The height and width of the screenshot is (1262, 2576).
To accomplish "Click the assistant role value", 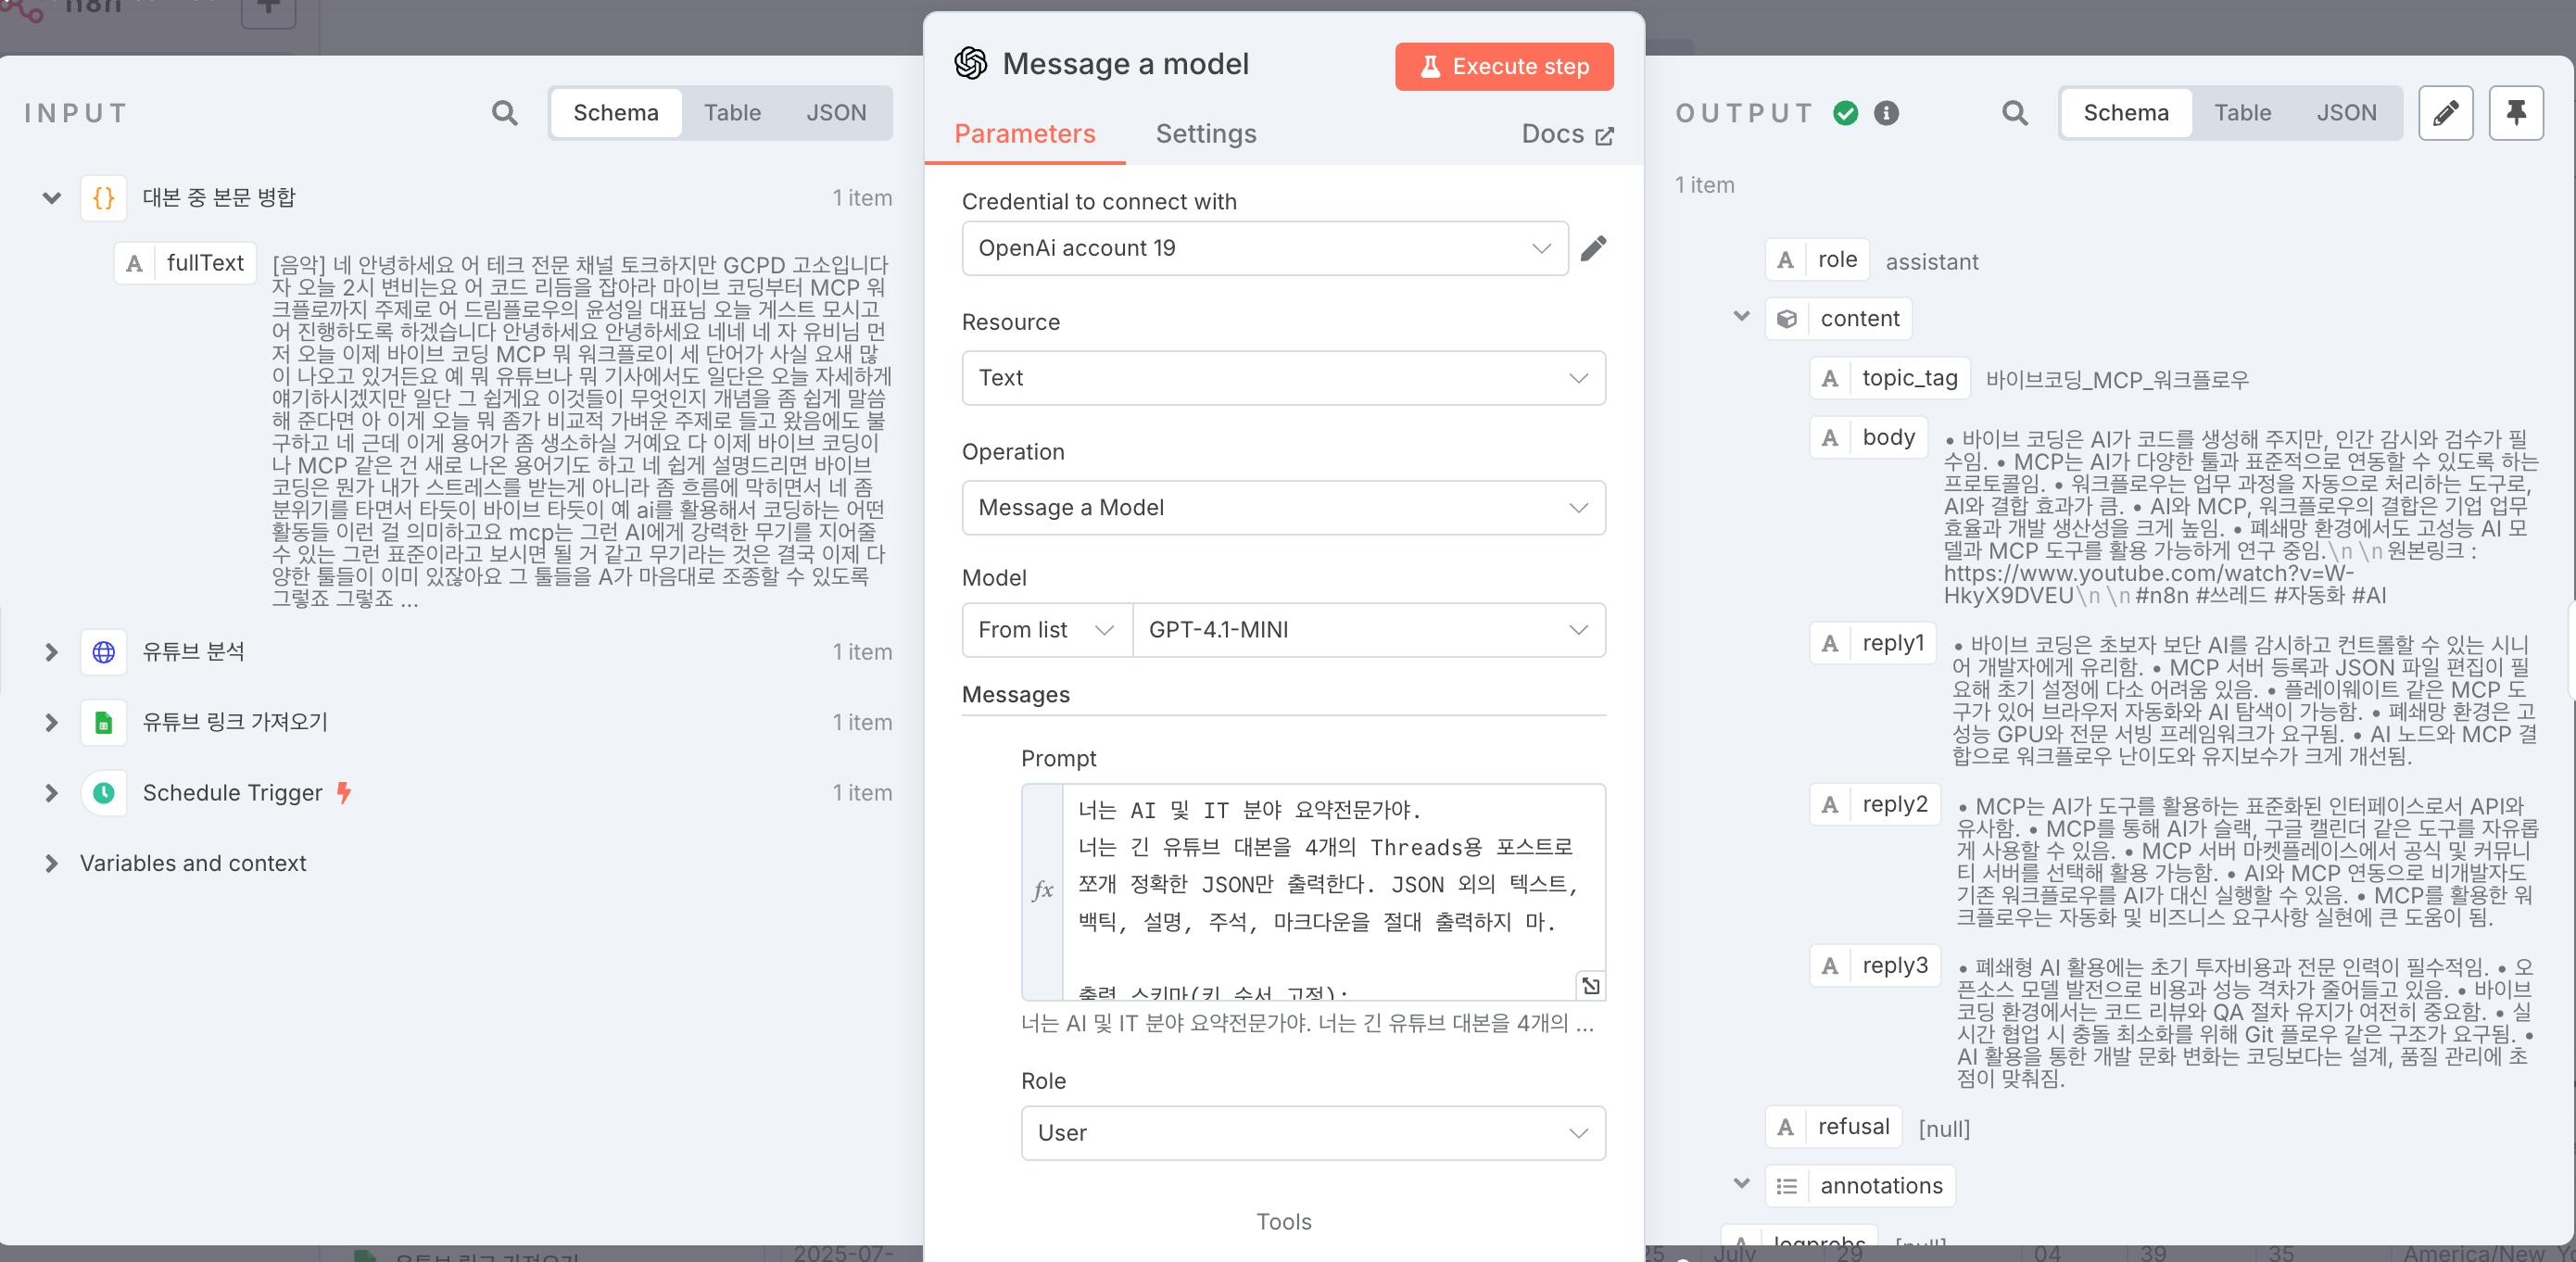I will pos(1931,262).
